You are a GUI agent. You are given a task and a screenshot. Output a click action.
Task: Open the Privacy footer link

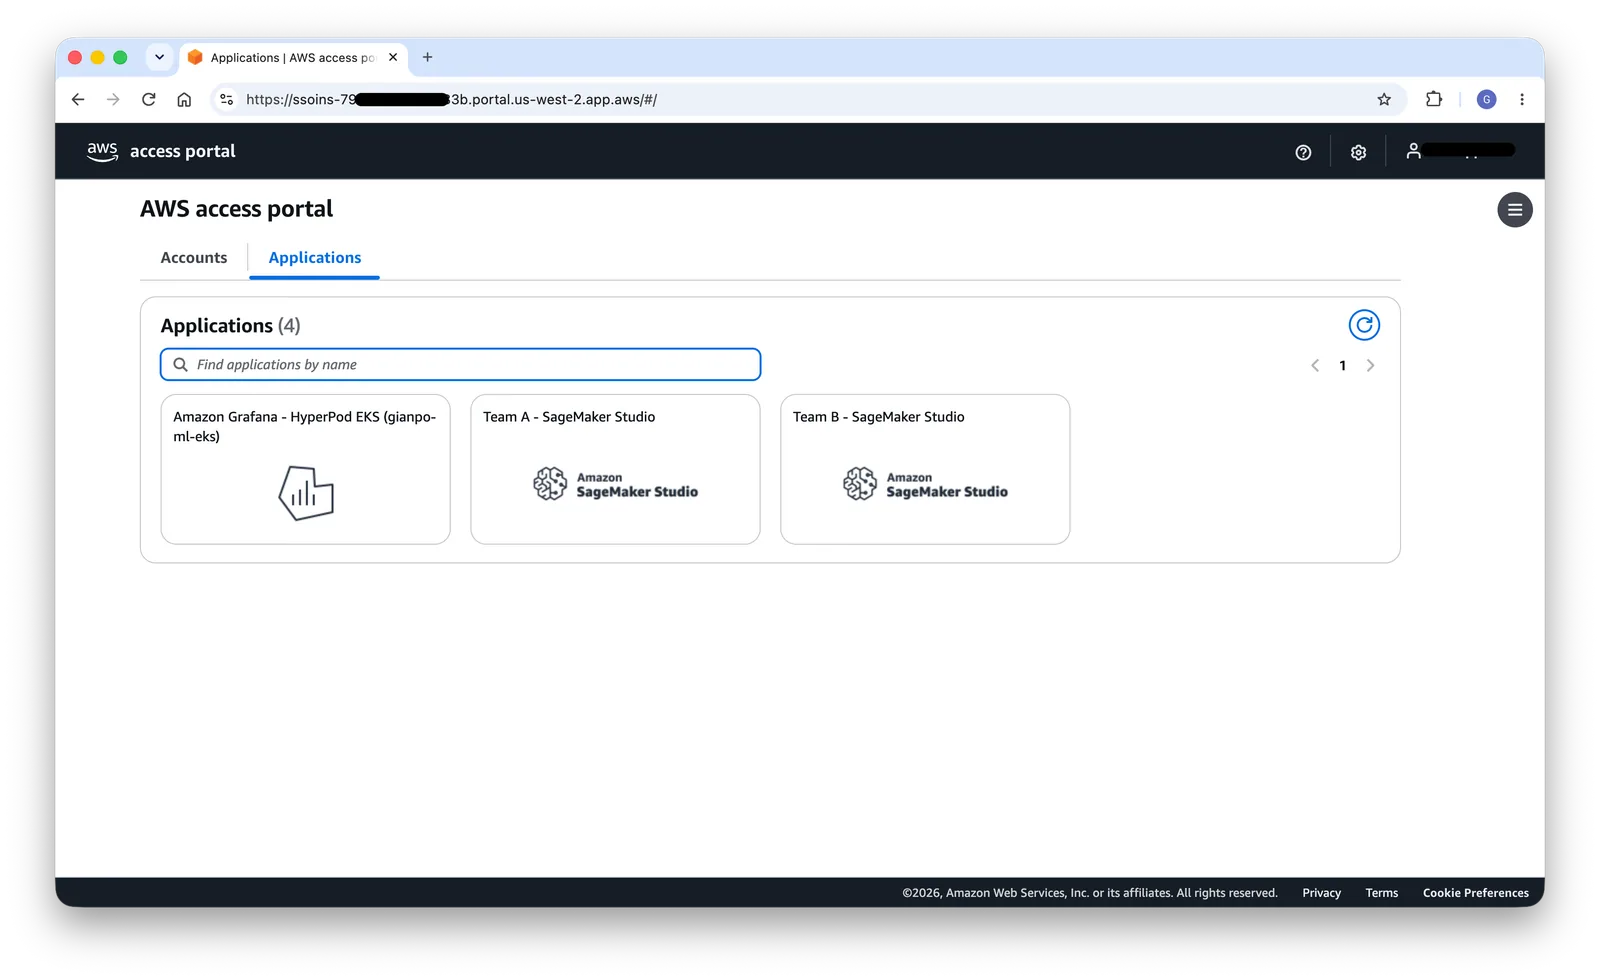[1321, 893]
